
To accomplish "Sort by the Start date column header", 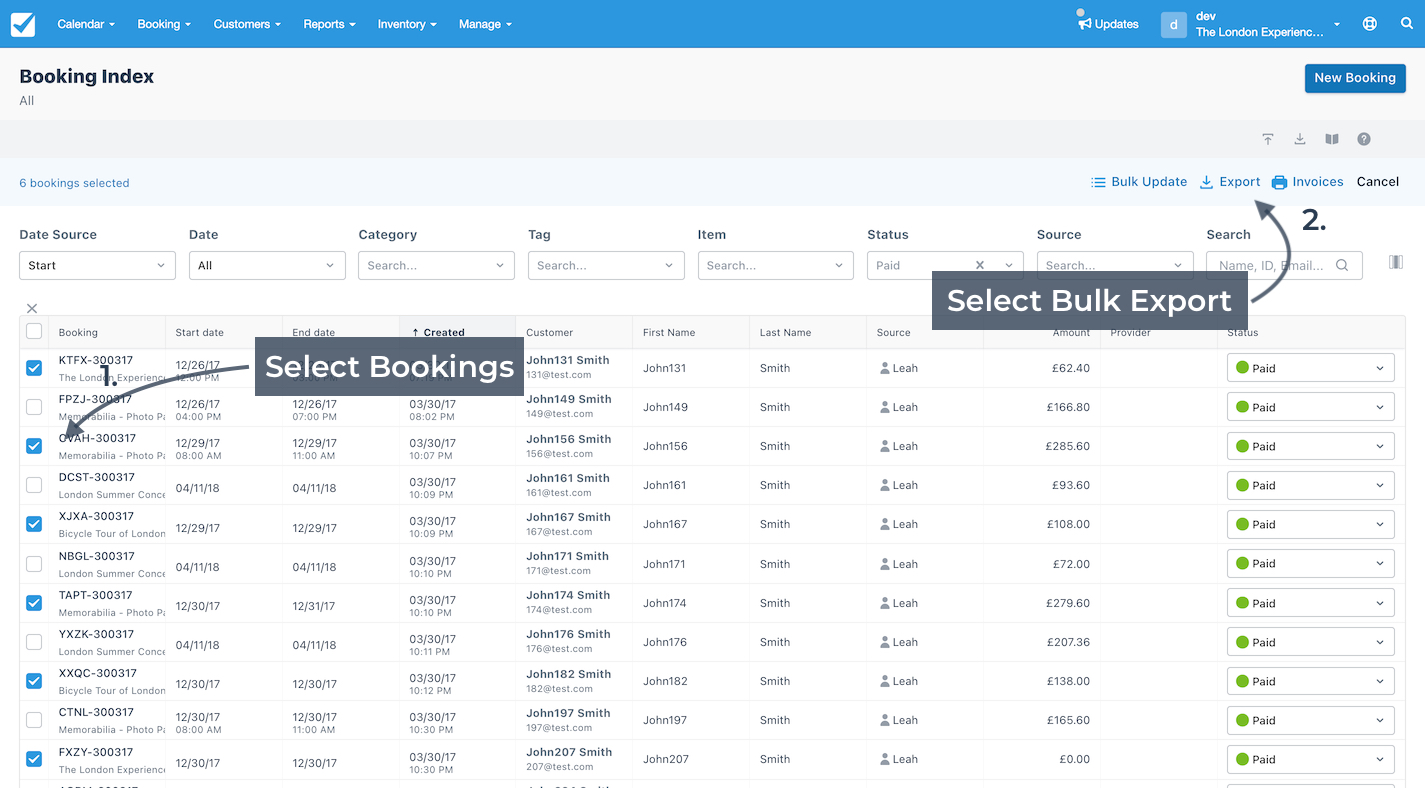I will click(199, 332).
